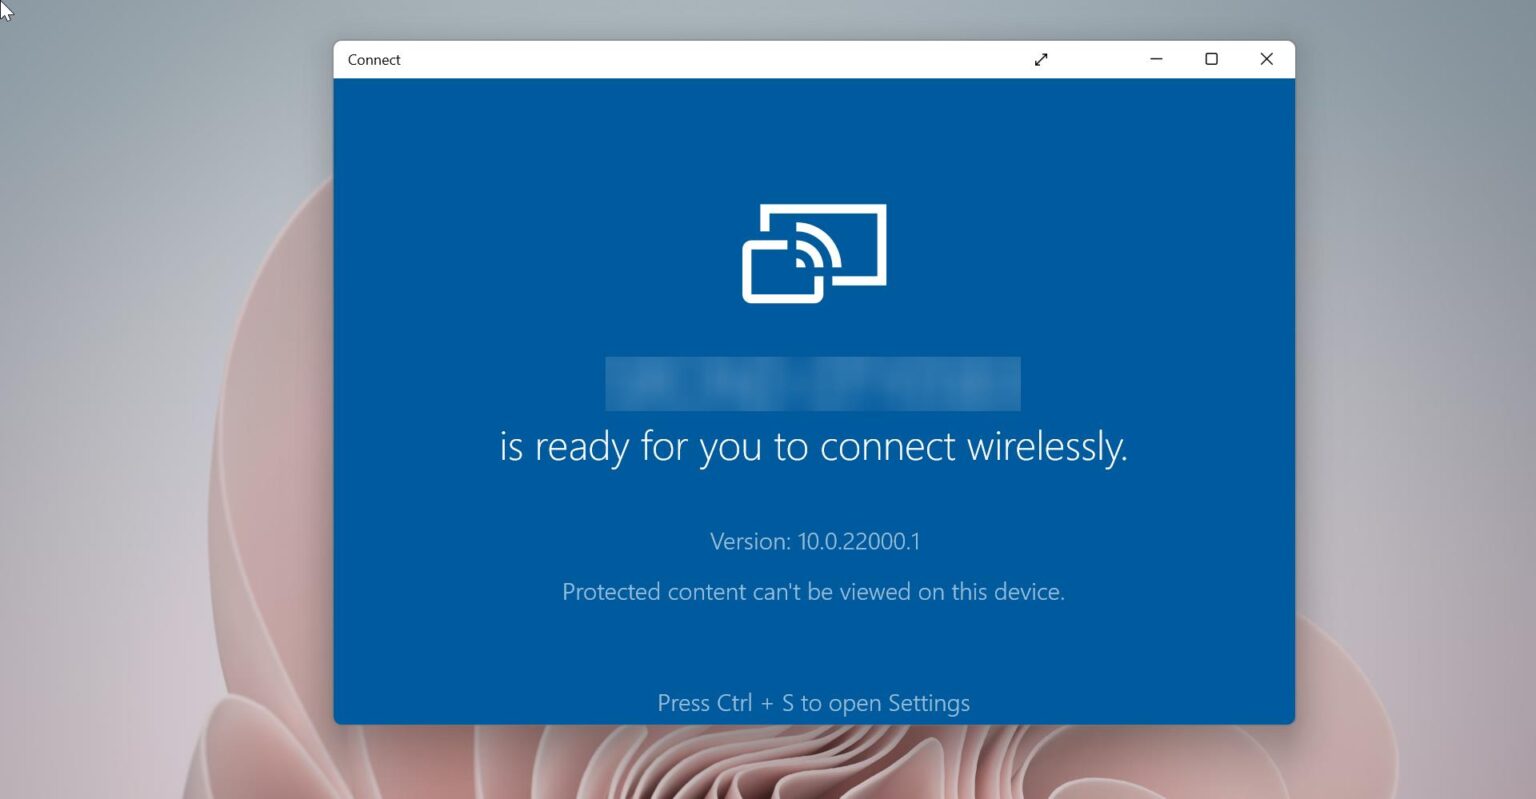Click the diagonal expand arrow in the title bar
Screen dimensions: 1536x799
(x=1040, y=59)
